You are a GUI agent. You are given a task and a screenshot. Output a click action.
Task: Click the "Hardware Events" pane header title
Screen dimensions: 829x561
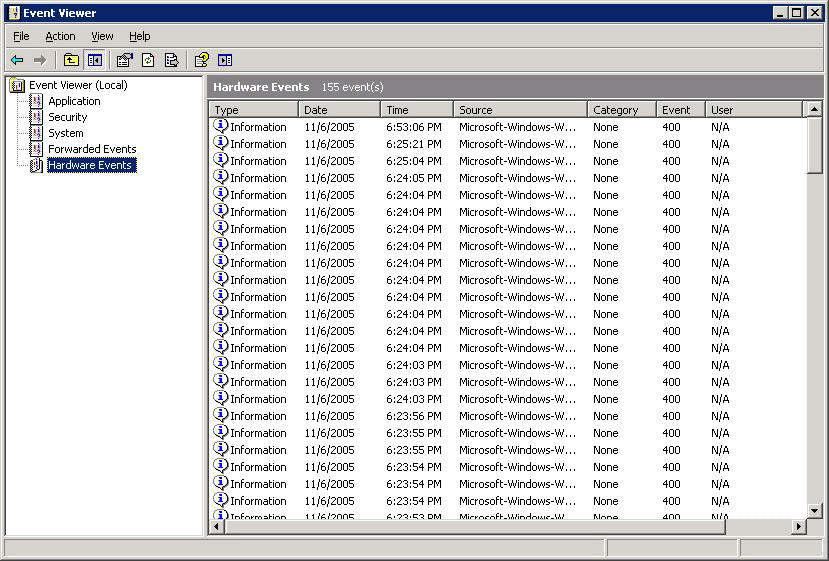point(261,87)
